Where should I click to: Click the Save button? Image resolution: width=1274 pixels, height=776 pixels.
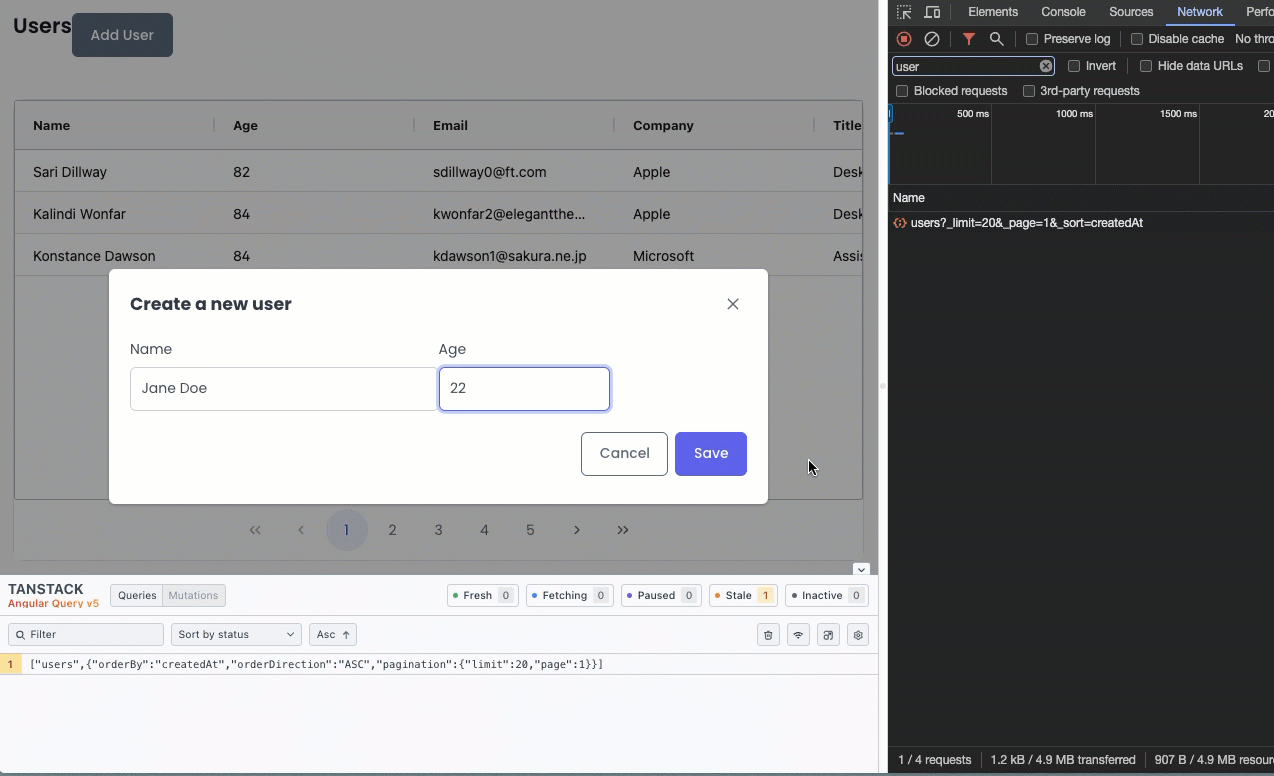710,454
